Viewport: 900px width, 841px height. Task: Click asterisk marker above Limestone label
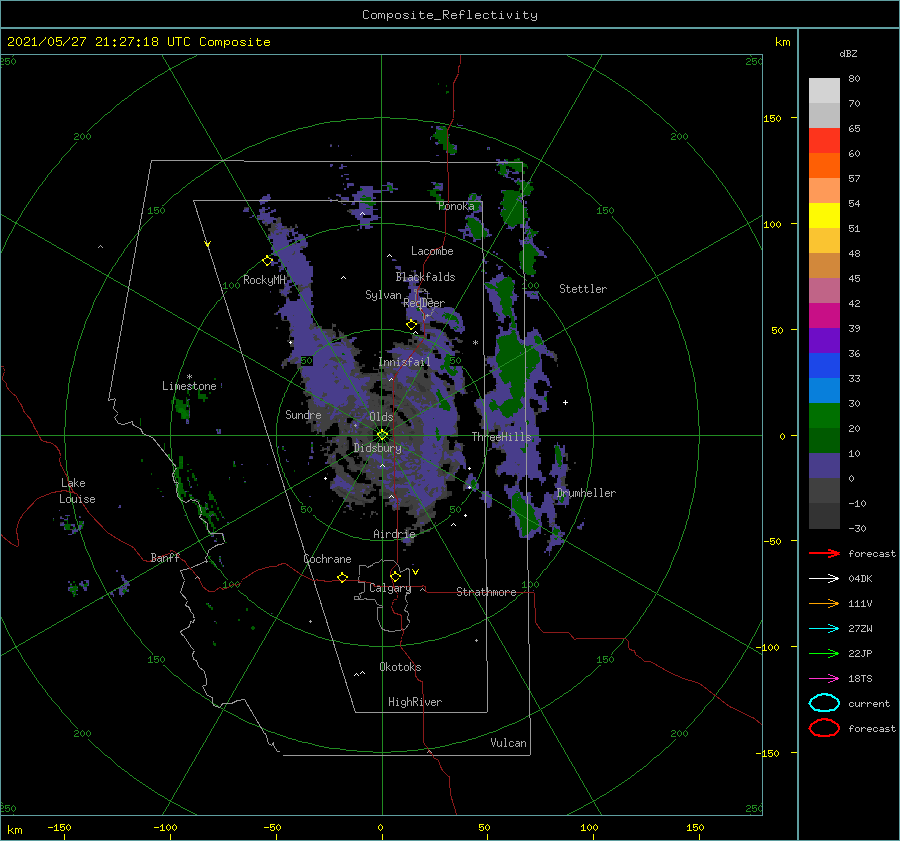pos(189,377)
